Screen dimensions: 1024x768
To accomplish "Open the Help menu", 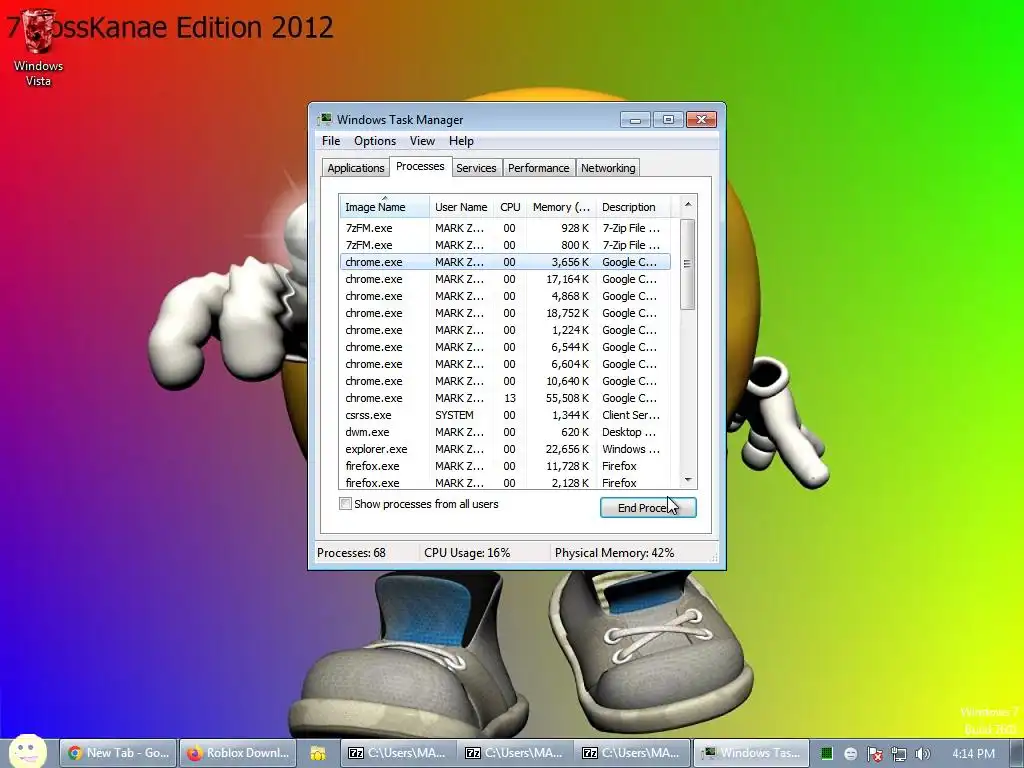I will tap(461, 140).
